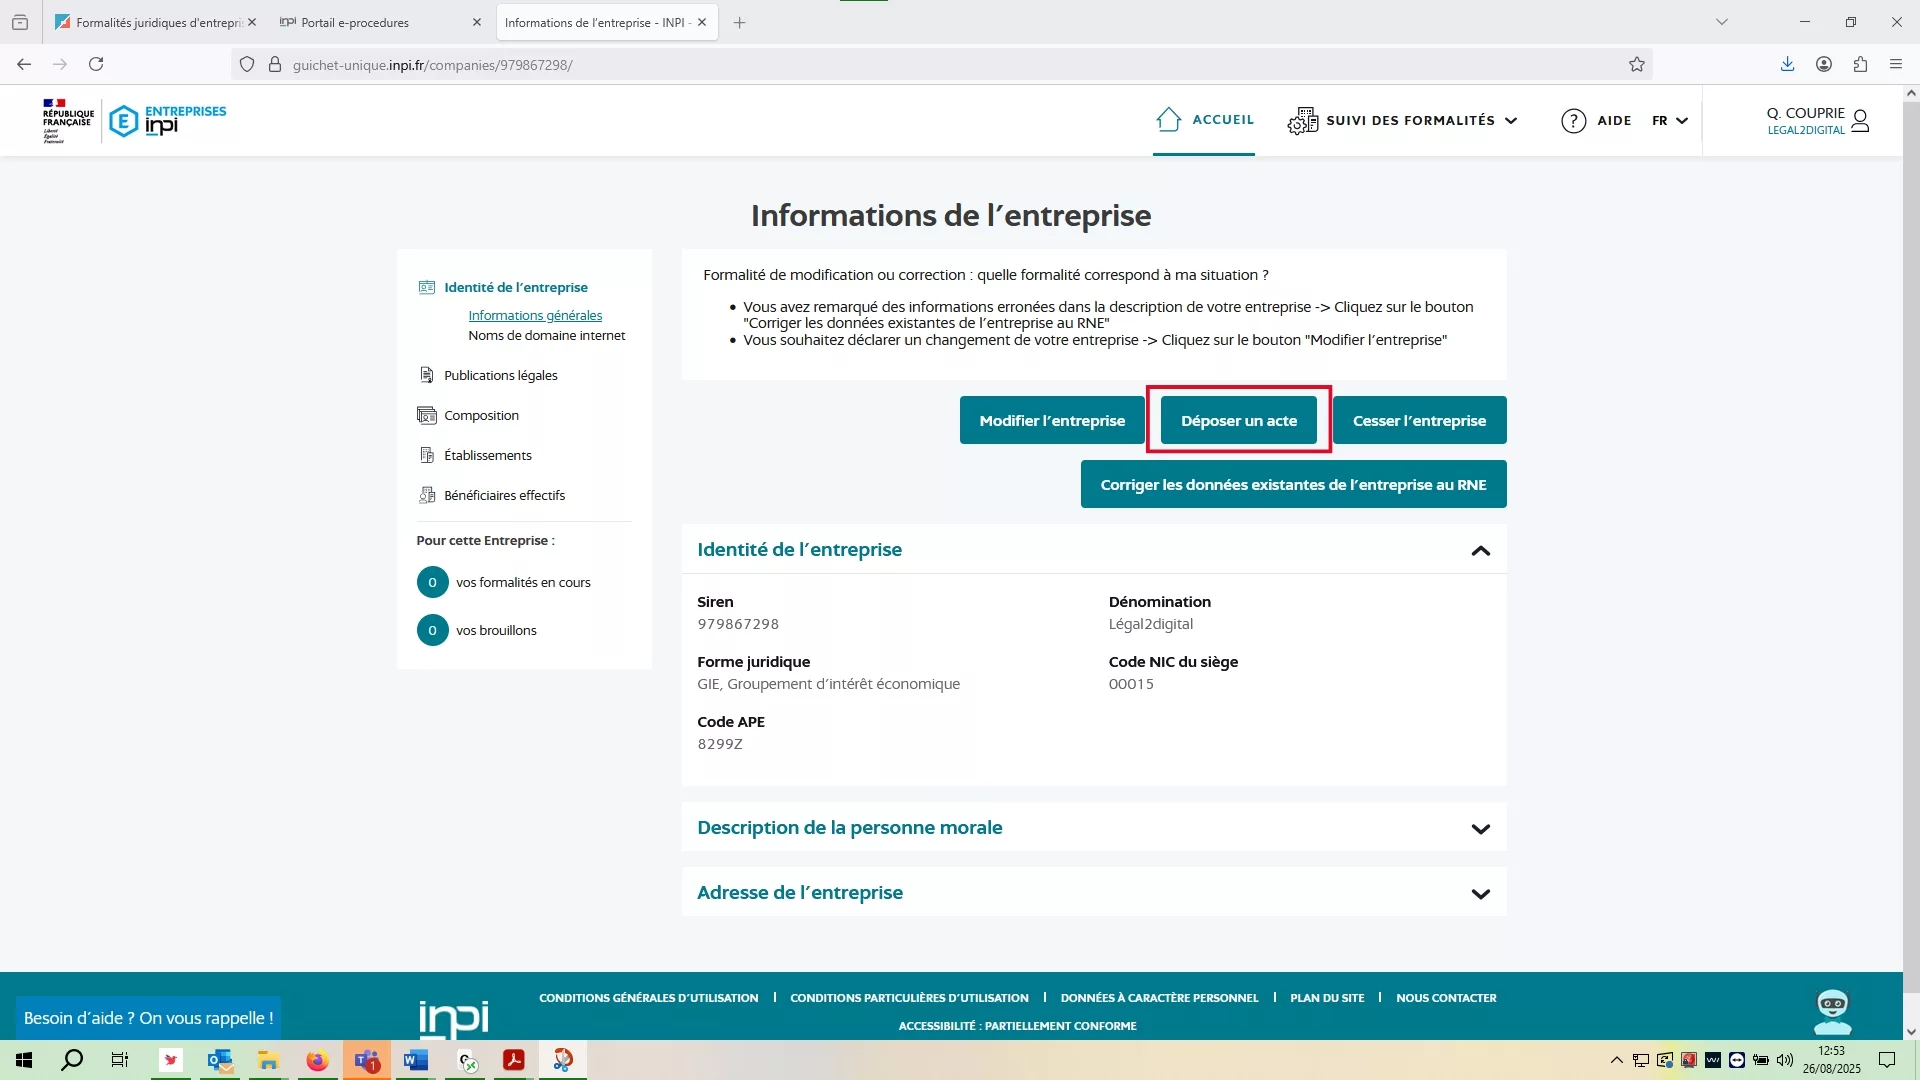Switch to Portail e-procedures tab
Screen dimensions: 1920x1080
(355, 22)
